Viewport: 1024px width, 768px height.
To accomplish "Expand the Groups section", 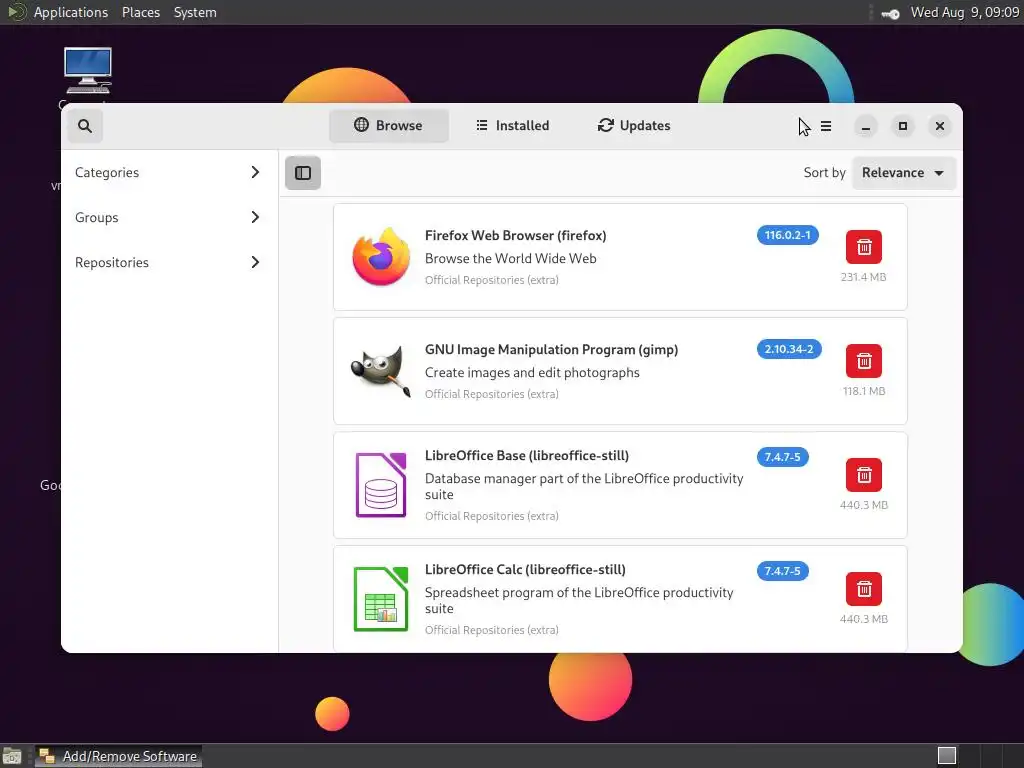I will pyautogui.click(x=168, y=217).
